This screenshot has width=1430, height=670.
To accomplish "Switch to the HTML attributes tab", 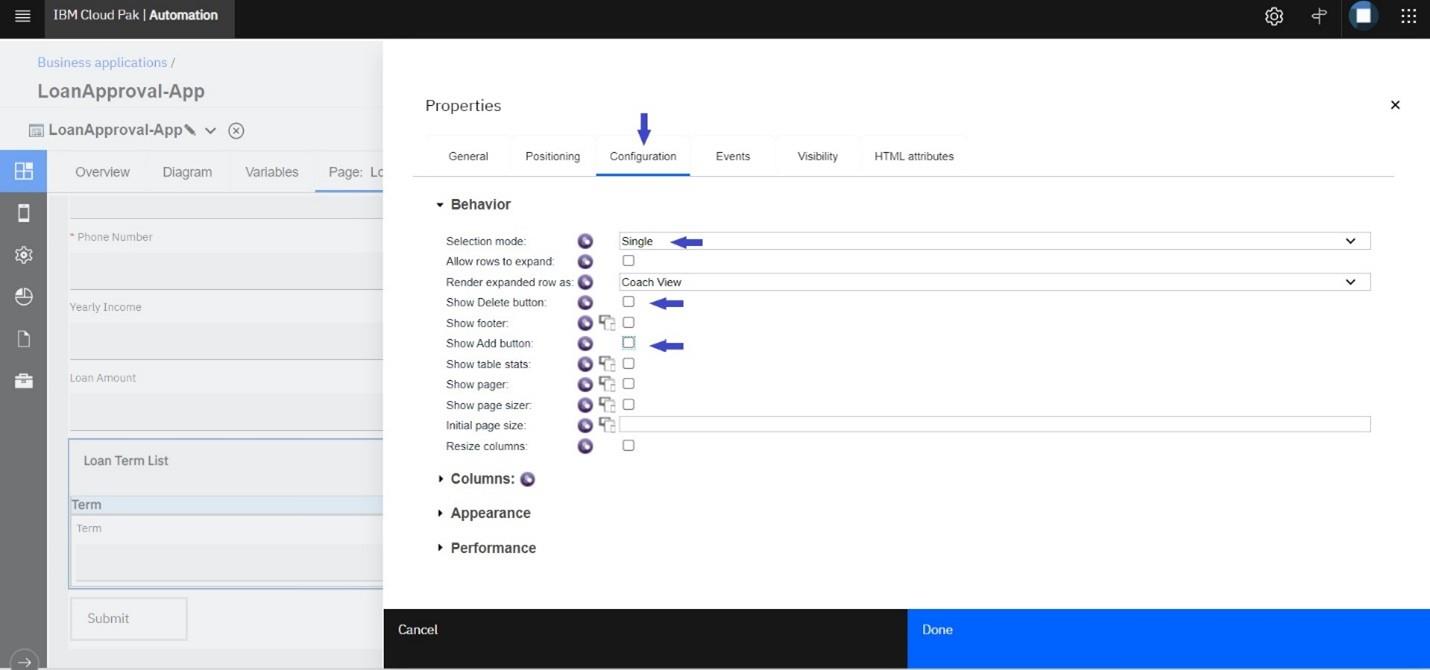I will coord(914,156).
